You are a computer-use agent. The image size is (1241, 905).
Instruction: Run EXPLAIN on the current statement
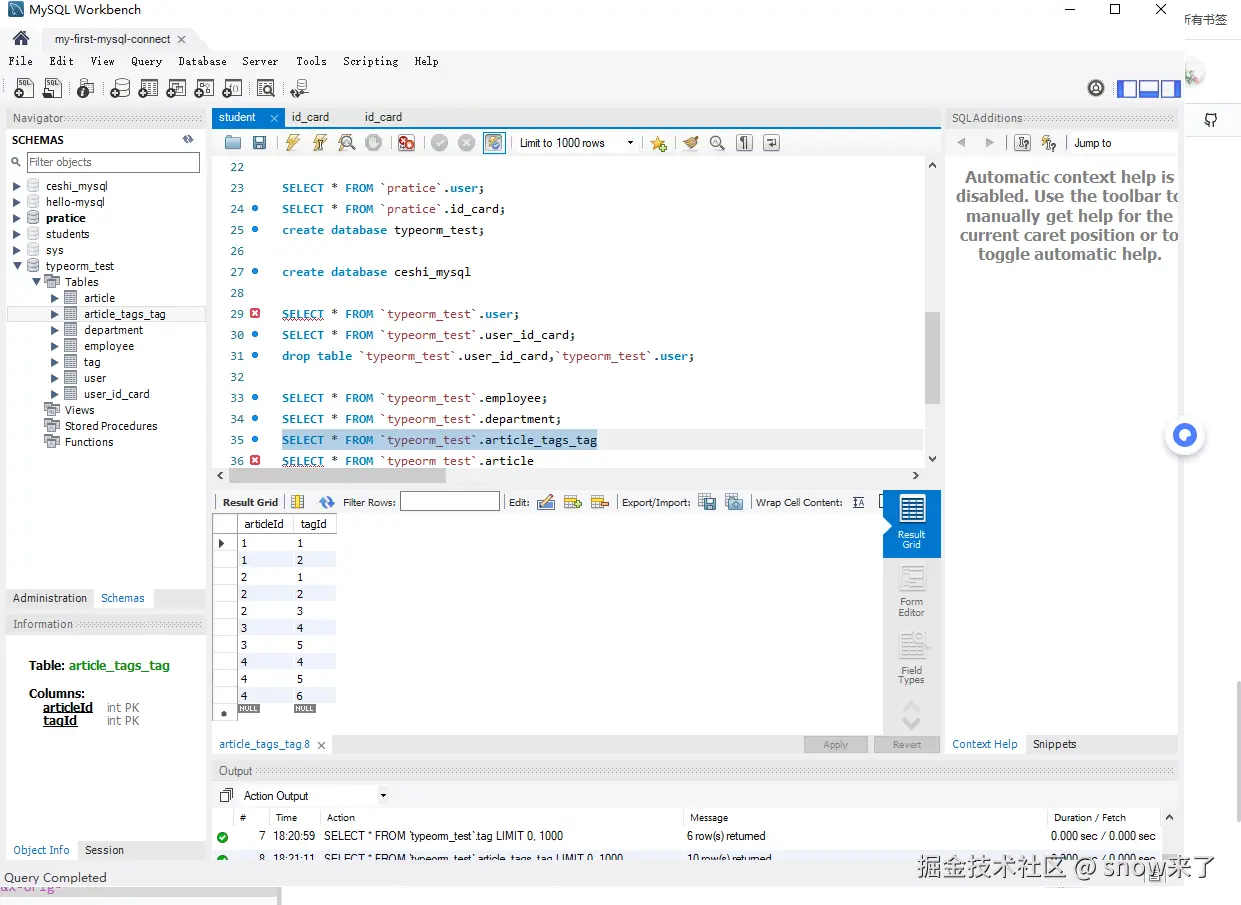click(x=346, y=143)
